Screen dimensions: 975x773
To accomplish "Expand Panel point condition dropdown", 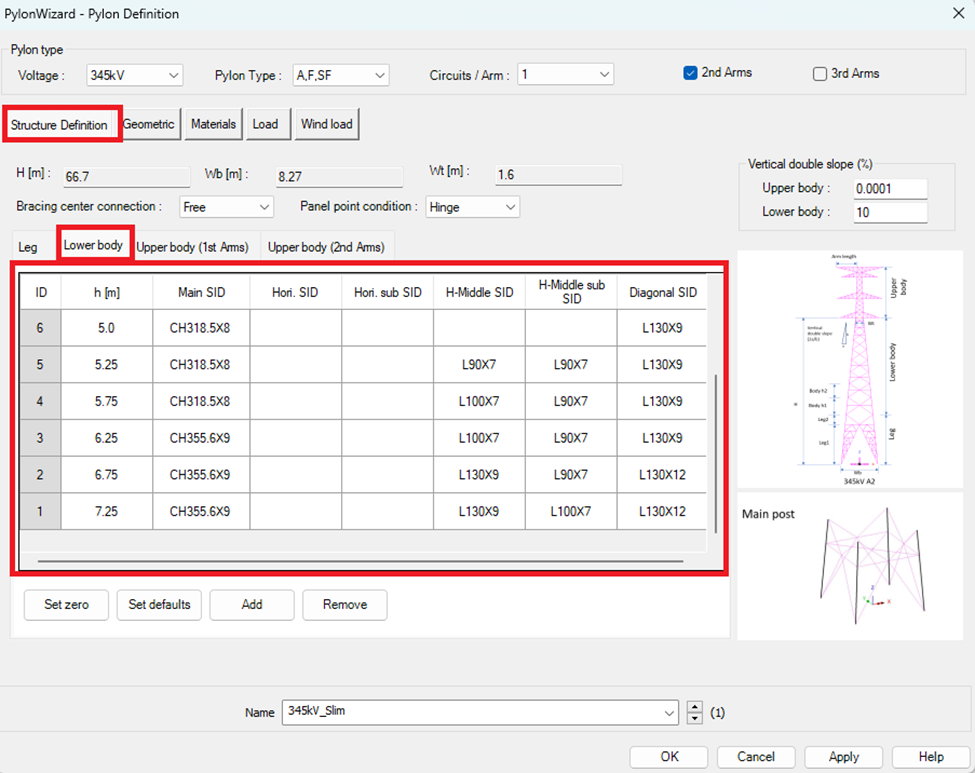I will [x=472, y=207].
